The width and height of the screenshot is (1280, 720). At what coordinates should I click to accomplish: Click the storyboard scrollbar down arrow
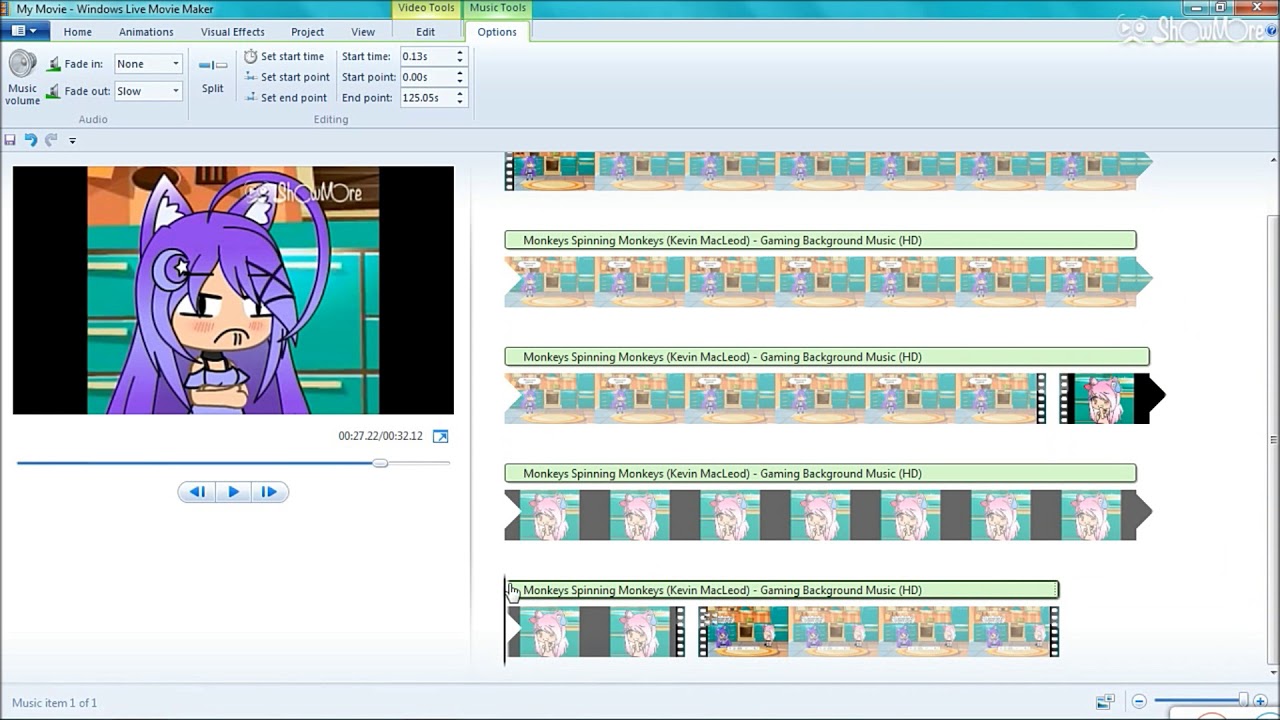1273,673
